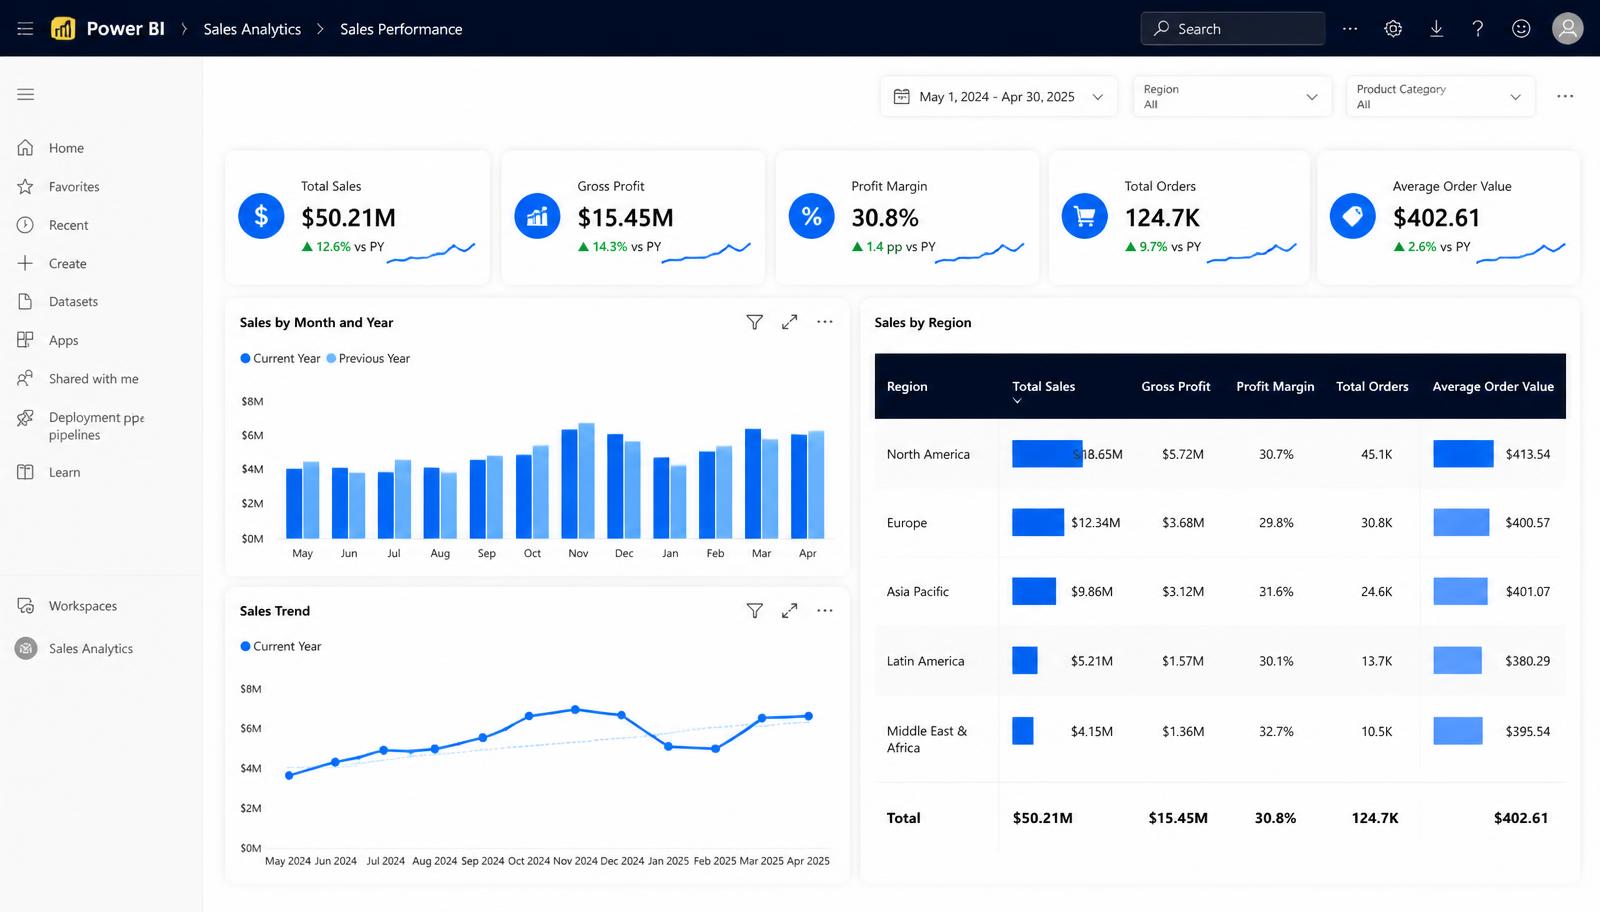
Task: Expand Sales Trend chart to focus mode
Action: tap(790, 610)
